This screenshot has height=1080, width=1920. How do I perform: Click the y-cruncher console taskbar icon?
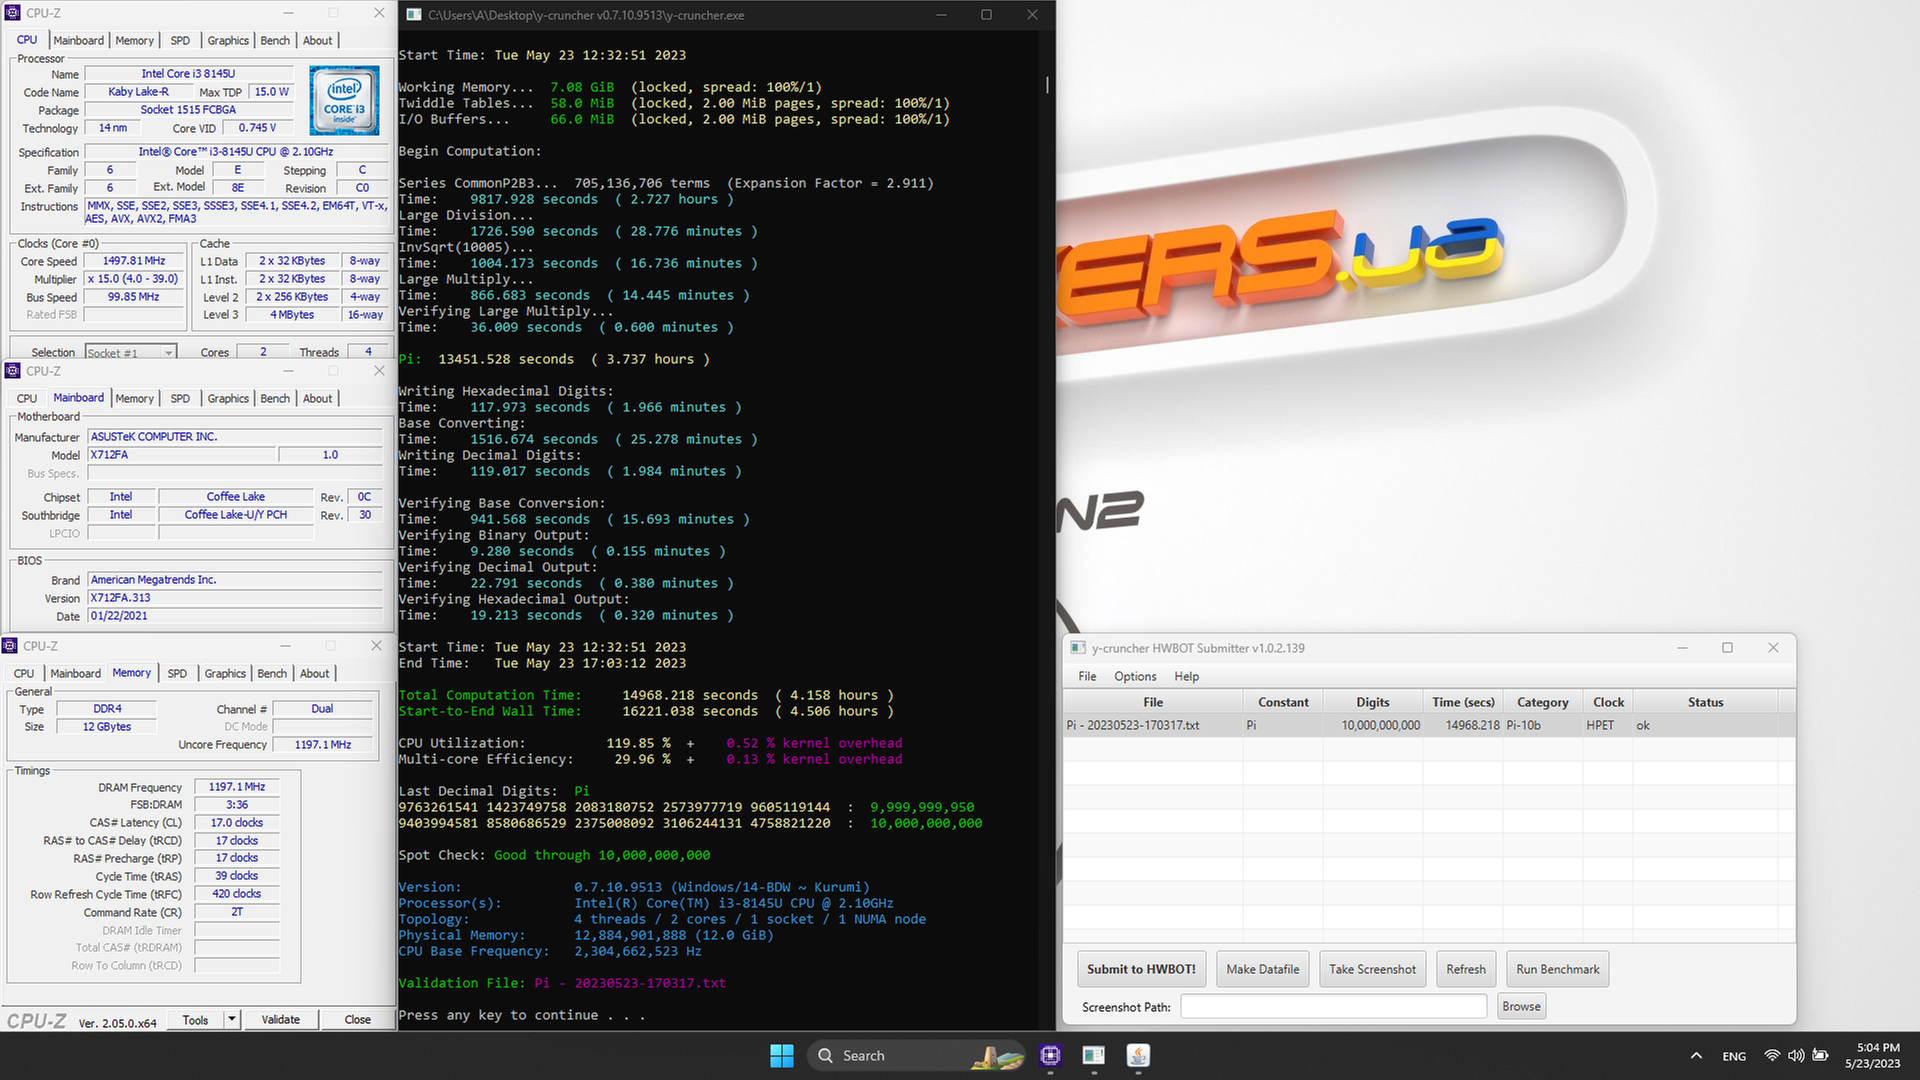[1094, 1055]
